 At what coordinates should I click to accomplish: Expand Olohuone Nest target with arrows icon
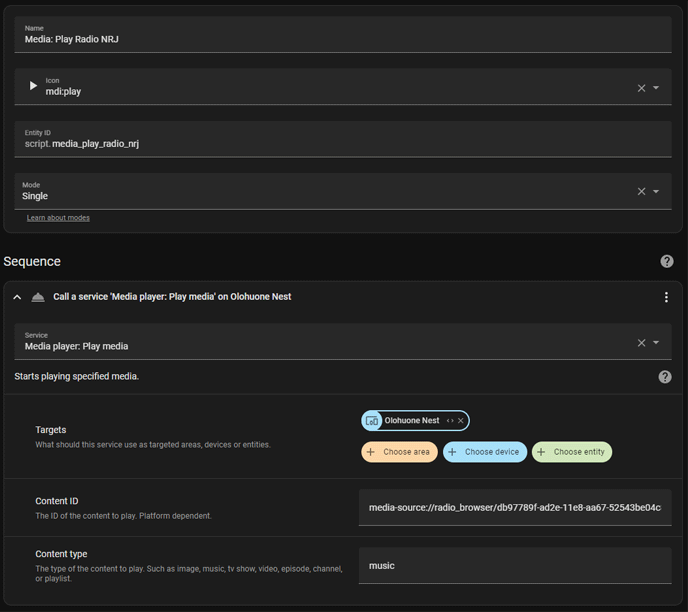click(x=450, y=421)
